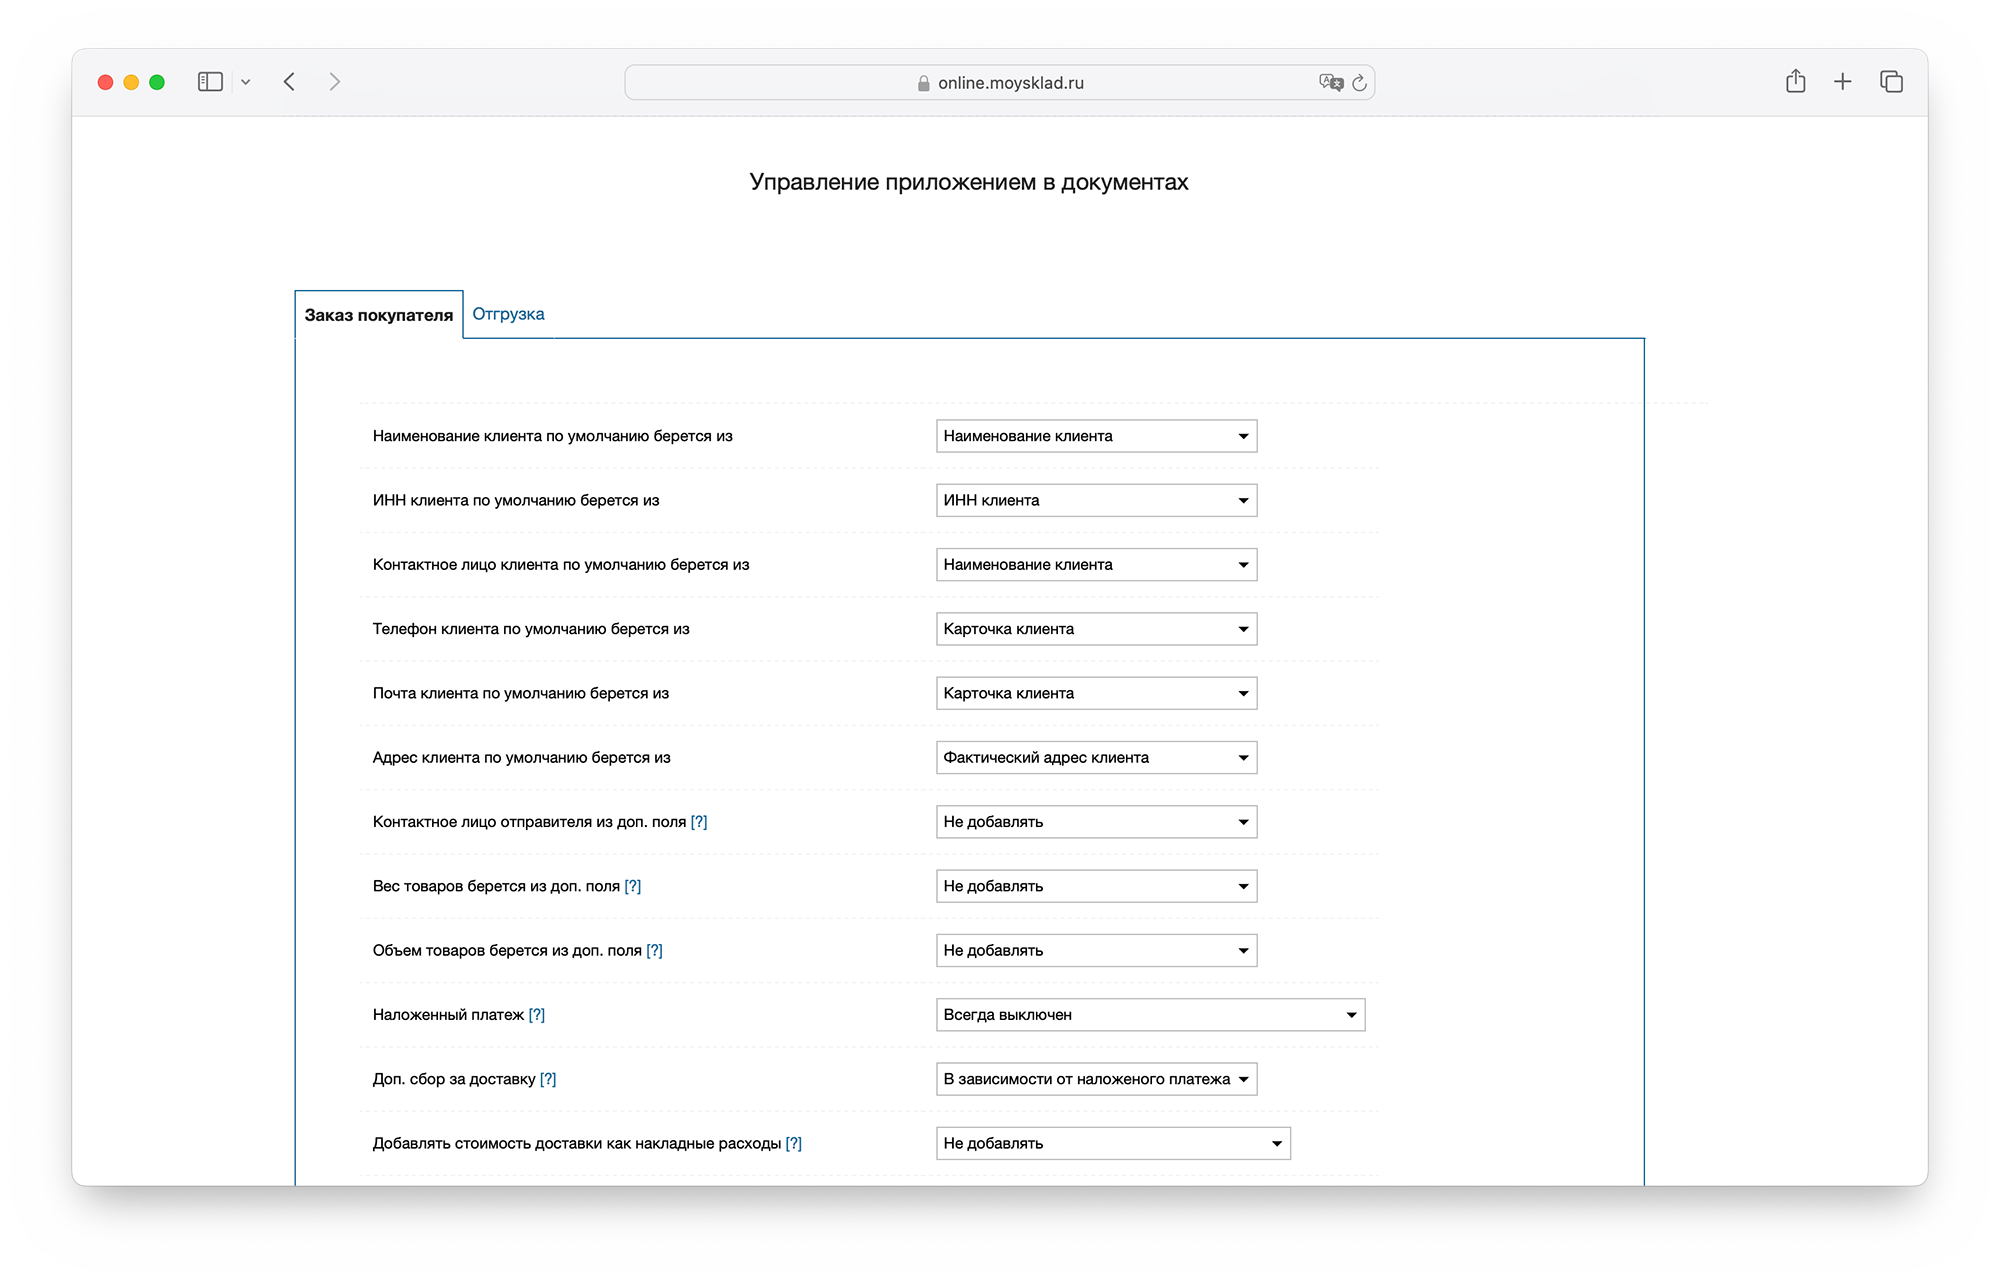Viewport: 2000px width, 1281px height.
Task: Click the browser forward arrow
Action: click(x=335, y=82)
